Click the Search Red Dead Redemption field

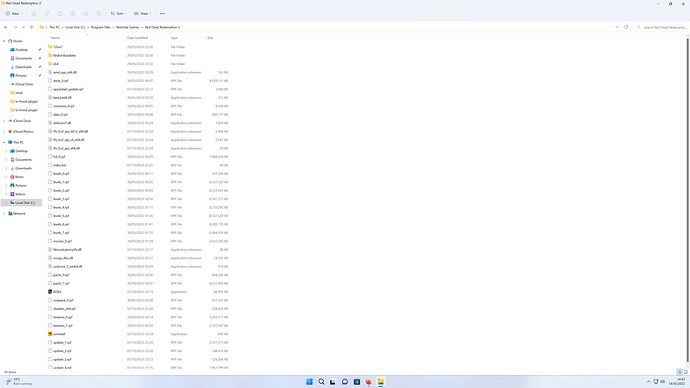pyautogui.click(x=661, y=27)
